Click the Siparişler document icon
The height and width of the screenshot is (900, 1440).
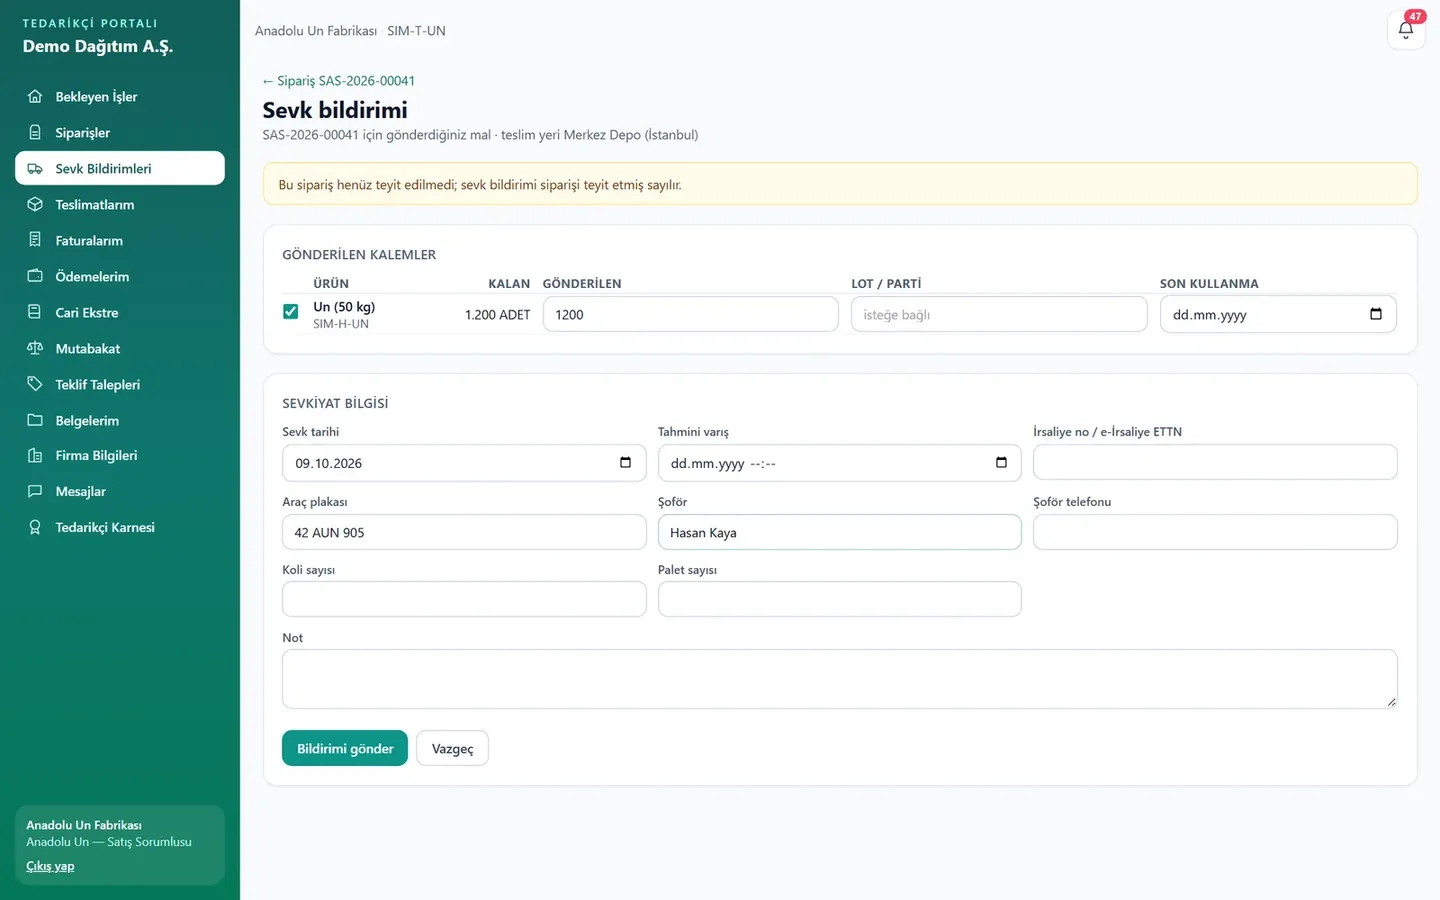(35, 132)
